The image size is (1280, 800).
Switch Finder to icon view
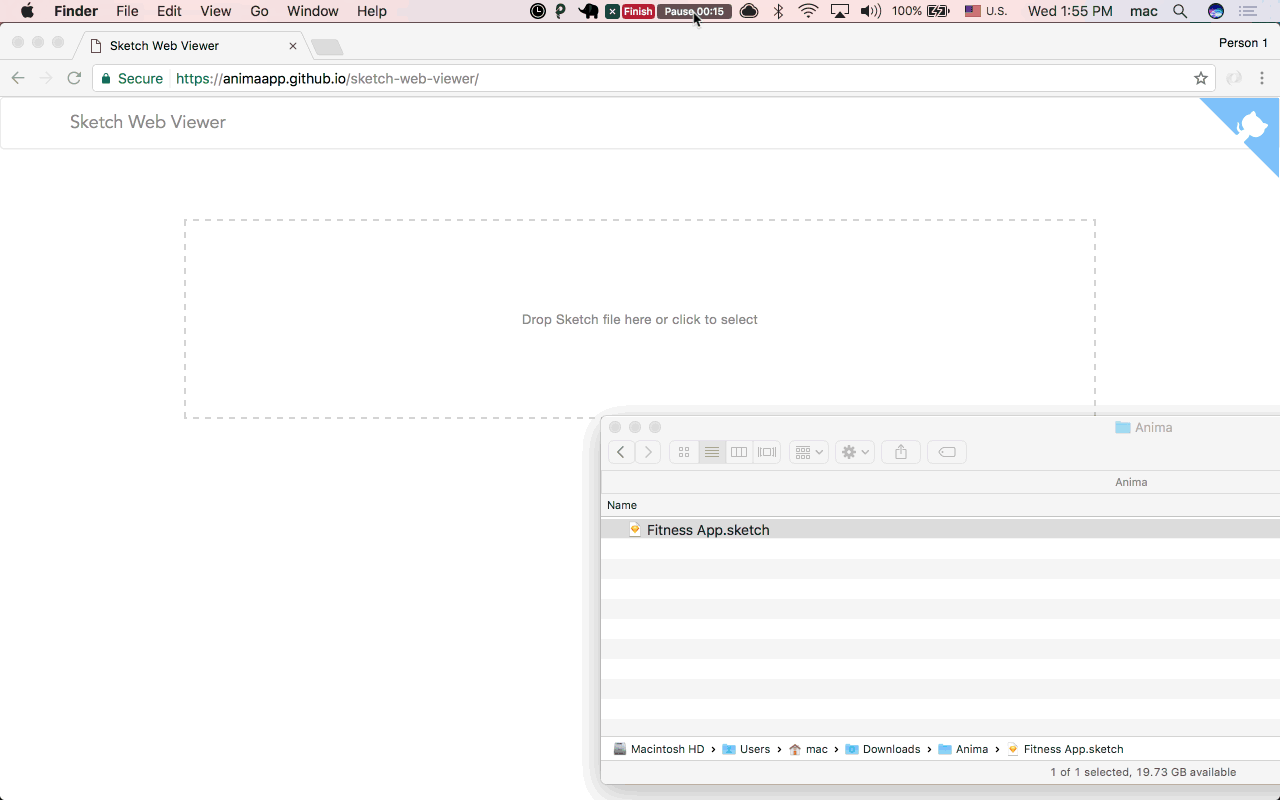pos(684,452)
